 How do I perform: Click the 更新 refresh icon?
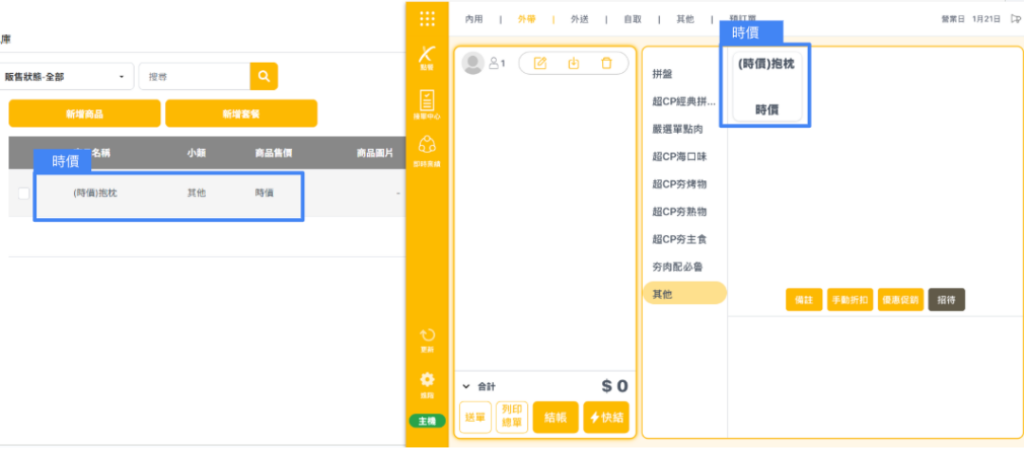427,338
